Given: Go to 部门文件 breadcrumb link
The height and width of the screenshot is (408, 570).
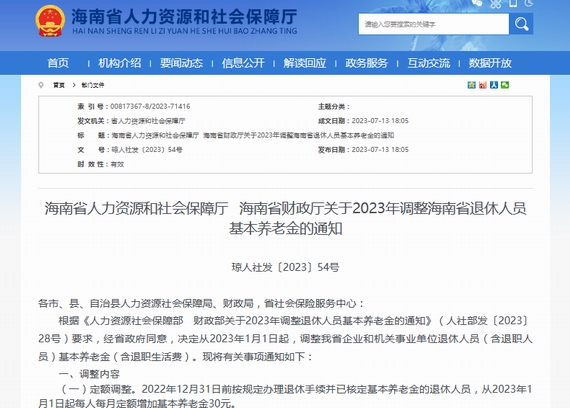Looking at the screenshot, I should (93, 85).
